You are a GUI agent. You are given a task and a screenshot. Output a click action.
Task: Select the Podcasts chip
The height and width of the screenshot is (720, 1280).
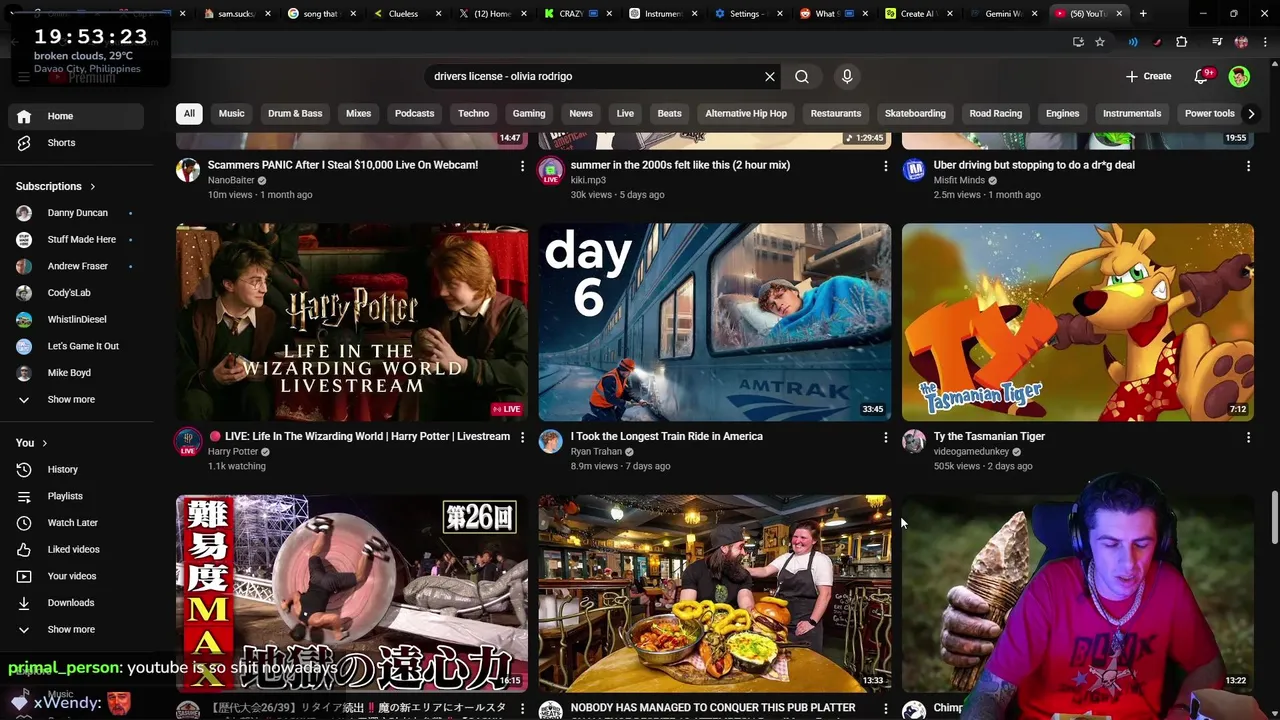tap(414, 113)
